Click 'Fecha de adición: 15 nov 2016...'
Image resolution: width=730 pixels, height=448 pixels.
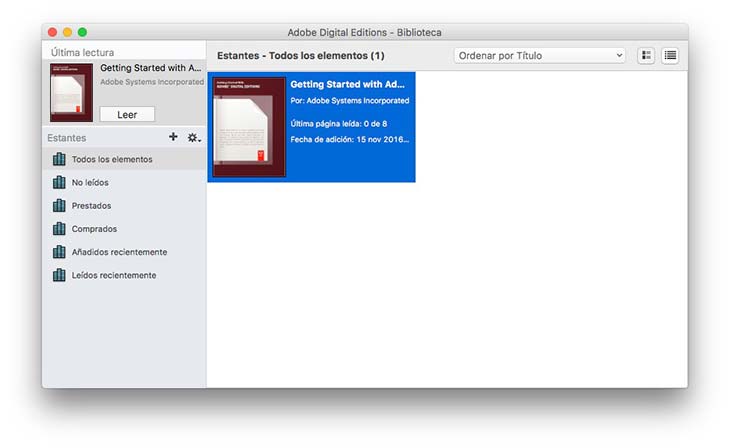350,139
